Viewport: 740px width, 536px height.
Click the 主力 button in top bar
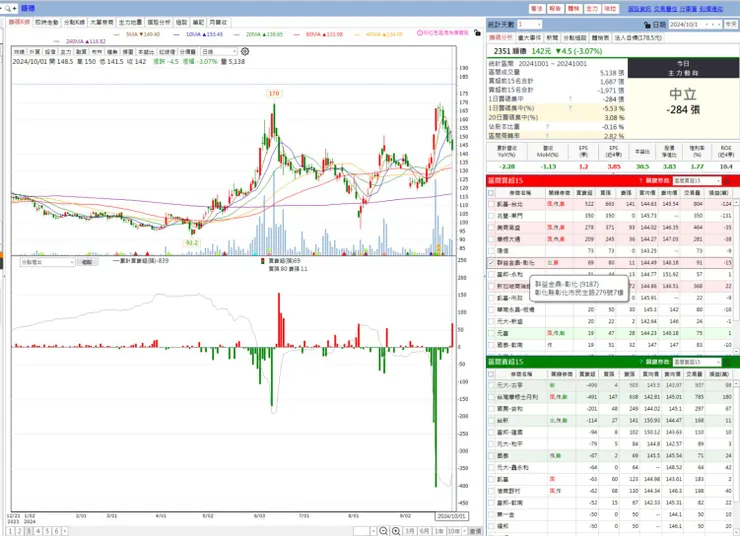[x=592, y=8]
